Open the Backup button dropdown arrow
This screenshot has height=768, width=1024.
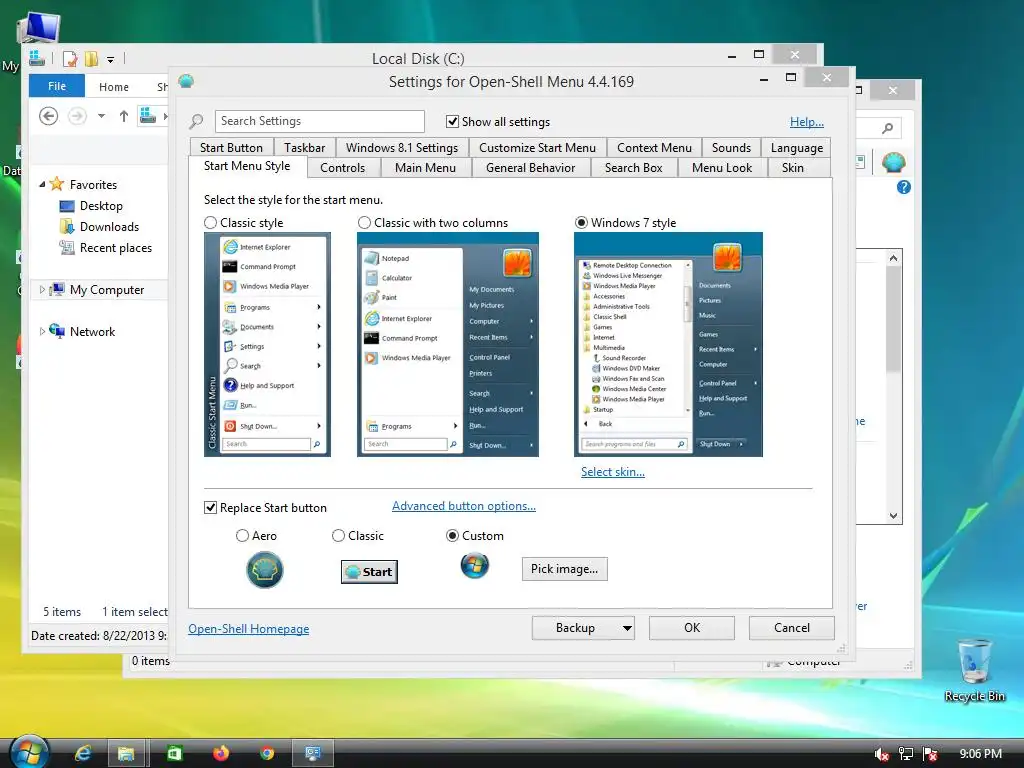tap(627, 628)
